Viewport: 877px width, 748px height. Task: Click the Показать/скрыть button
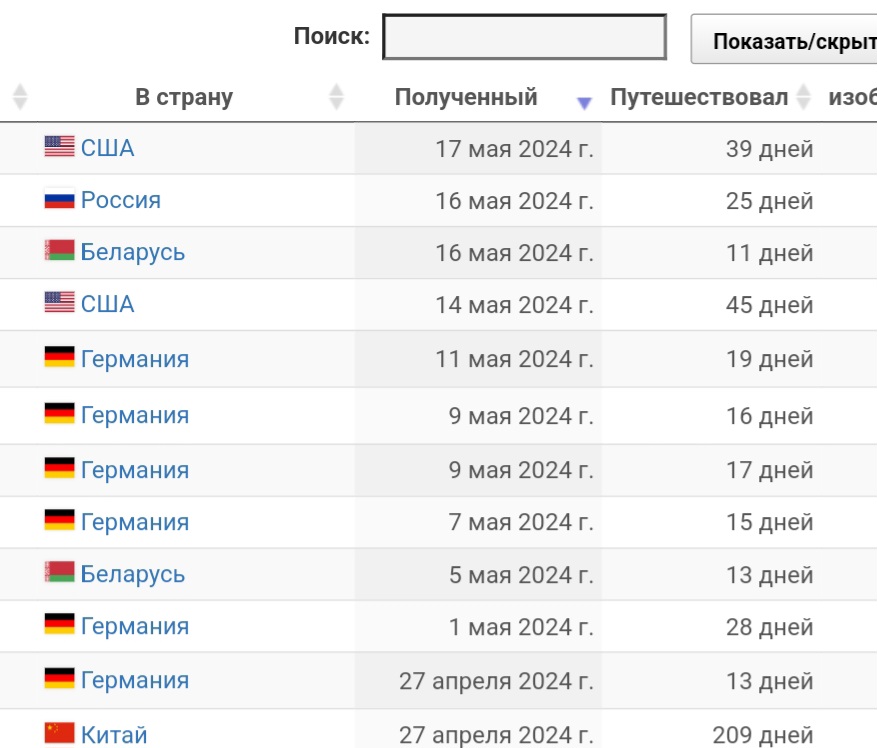784,39
